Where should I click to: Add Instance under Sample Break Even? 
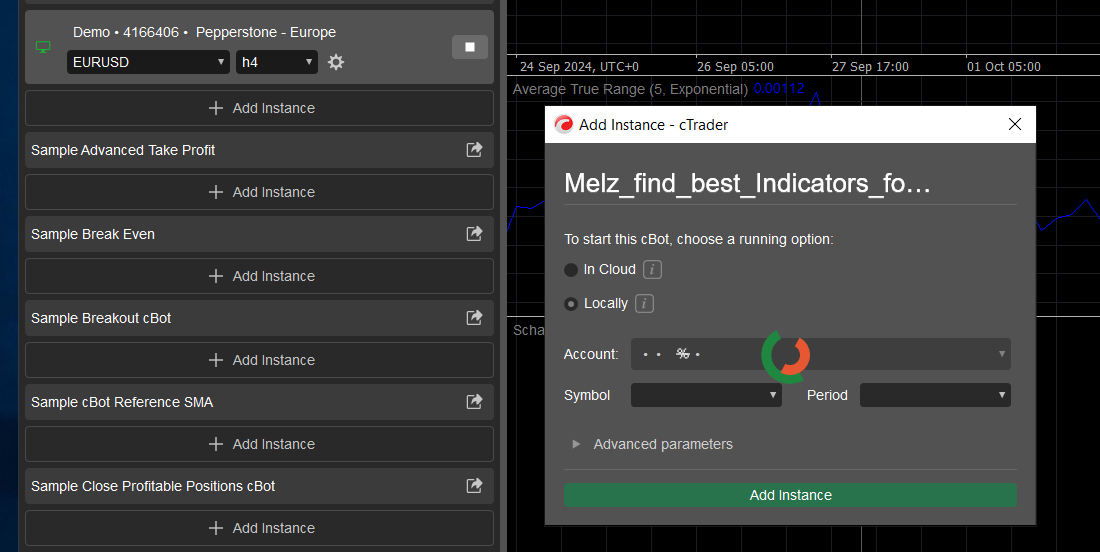coord(260,276)
